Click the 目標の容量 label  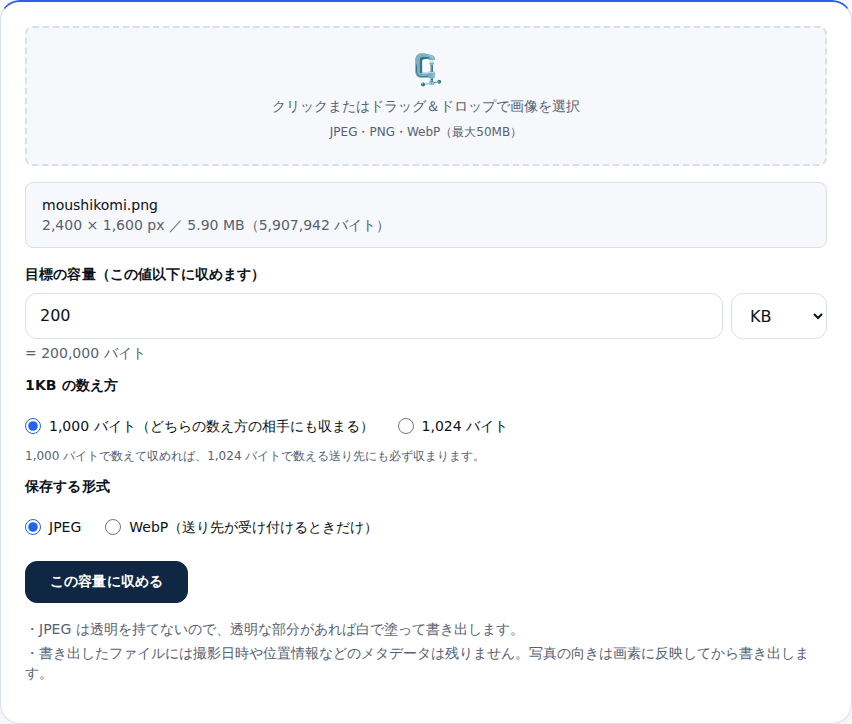141,274
